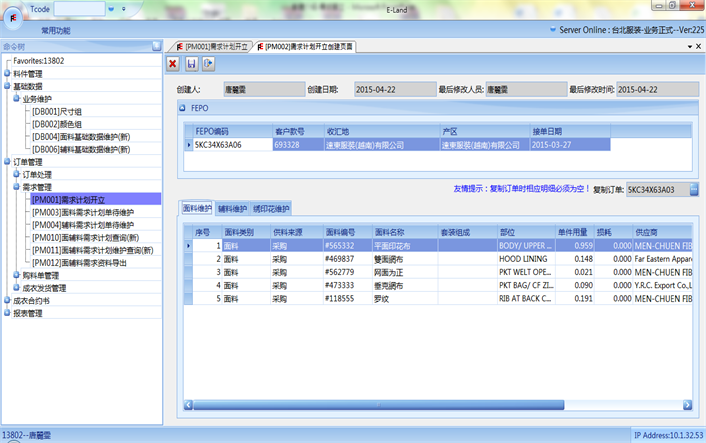Click the exit door toolbar icon

tap(207, 64)
